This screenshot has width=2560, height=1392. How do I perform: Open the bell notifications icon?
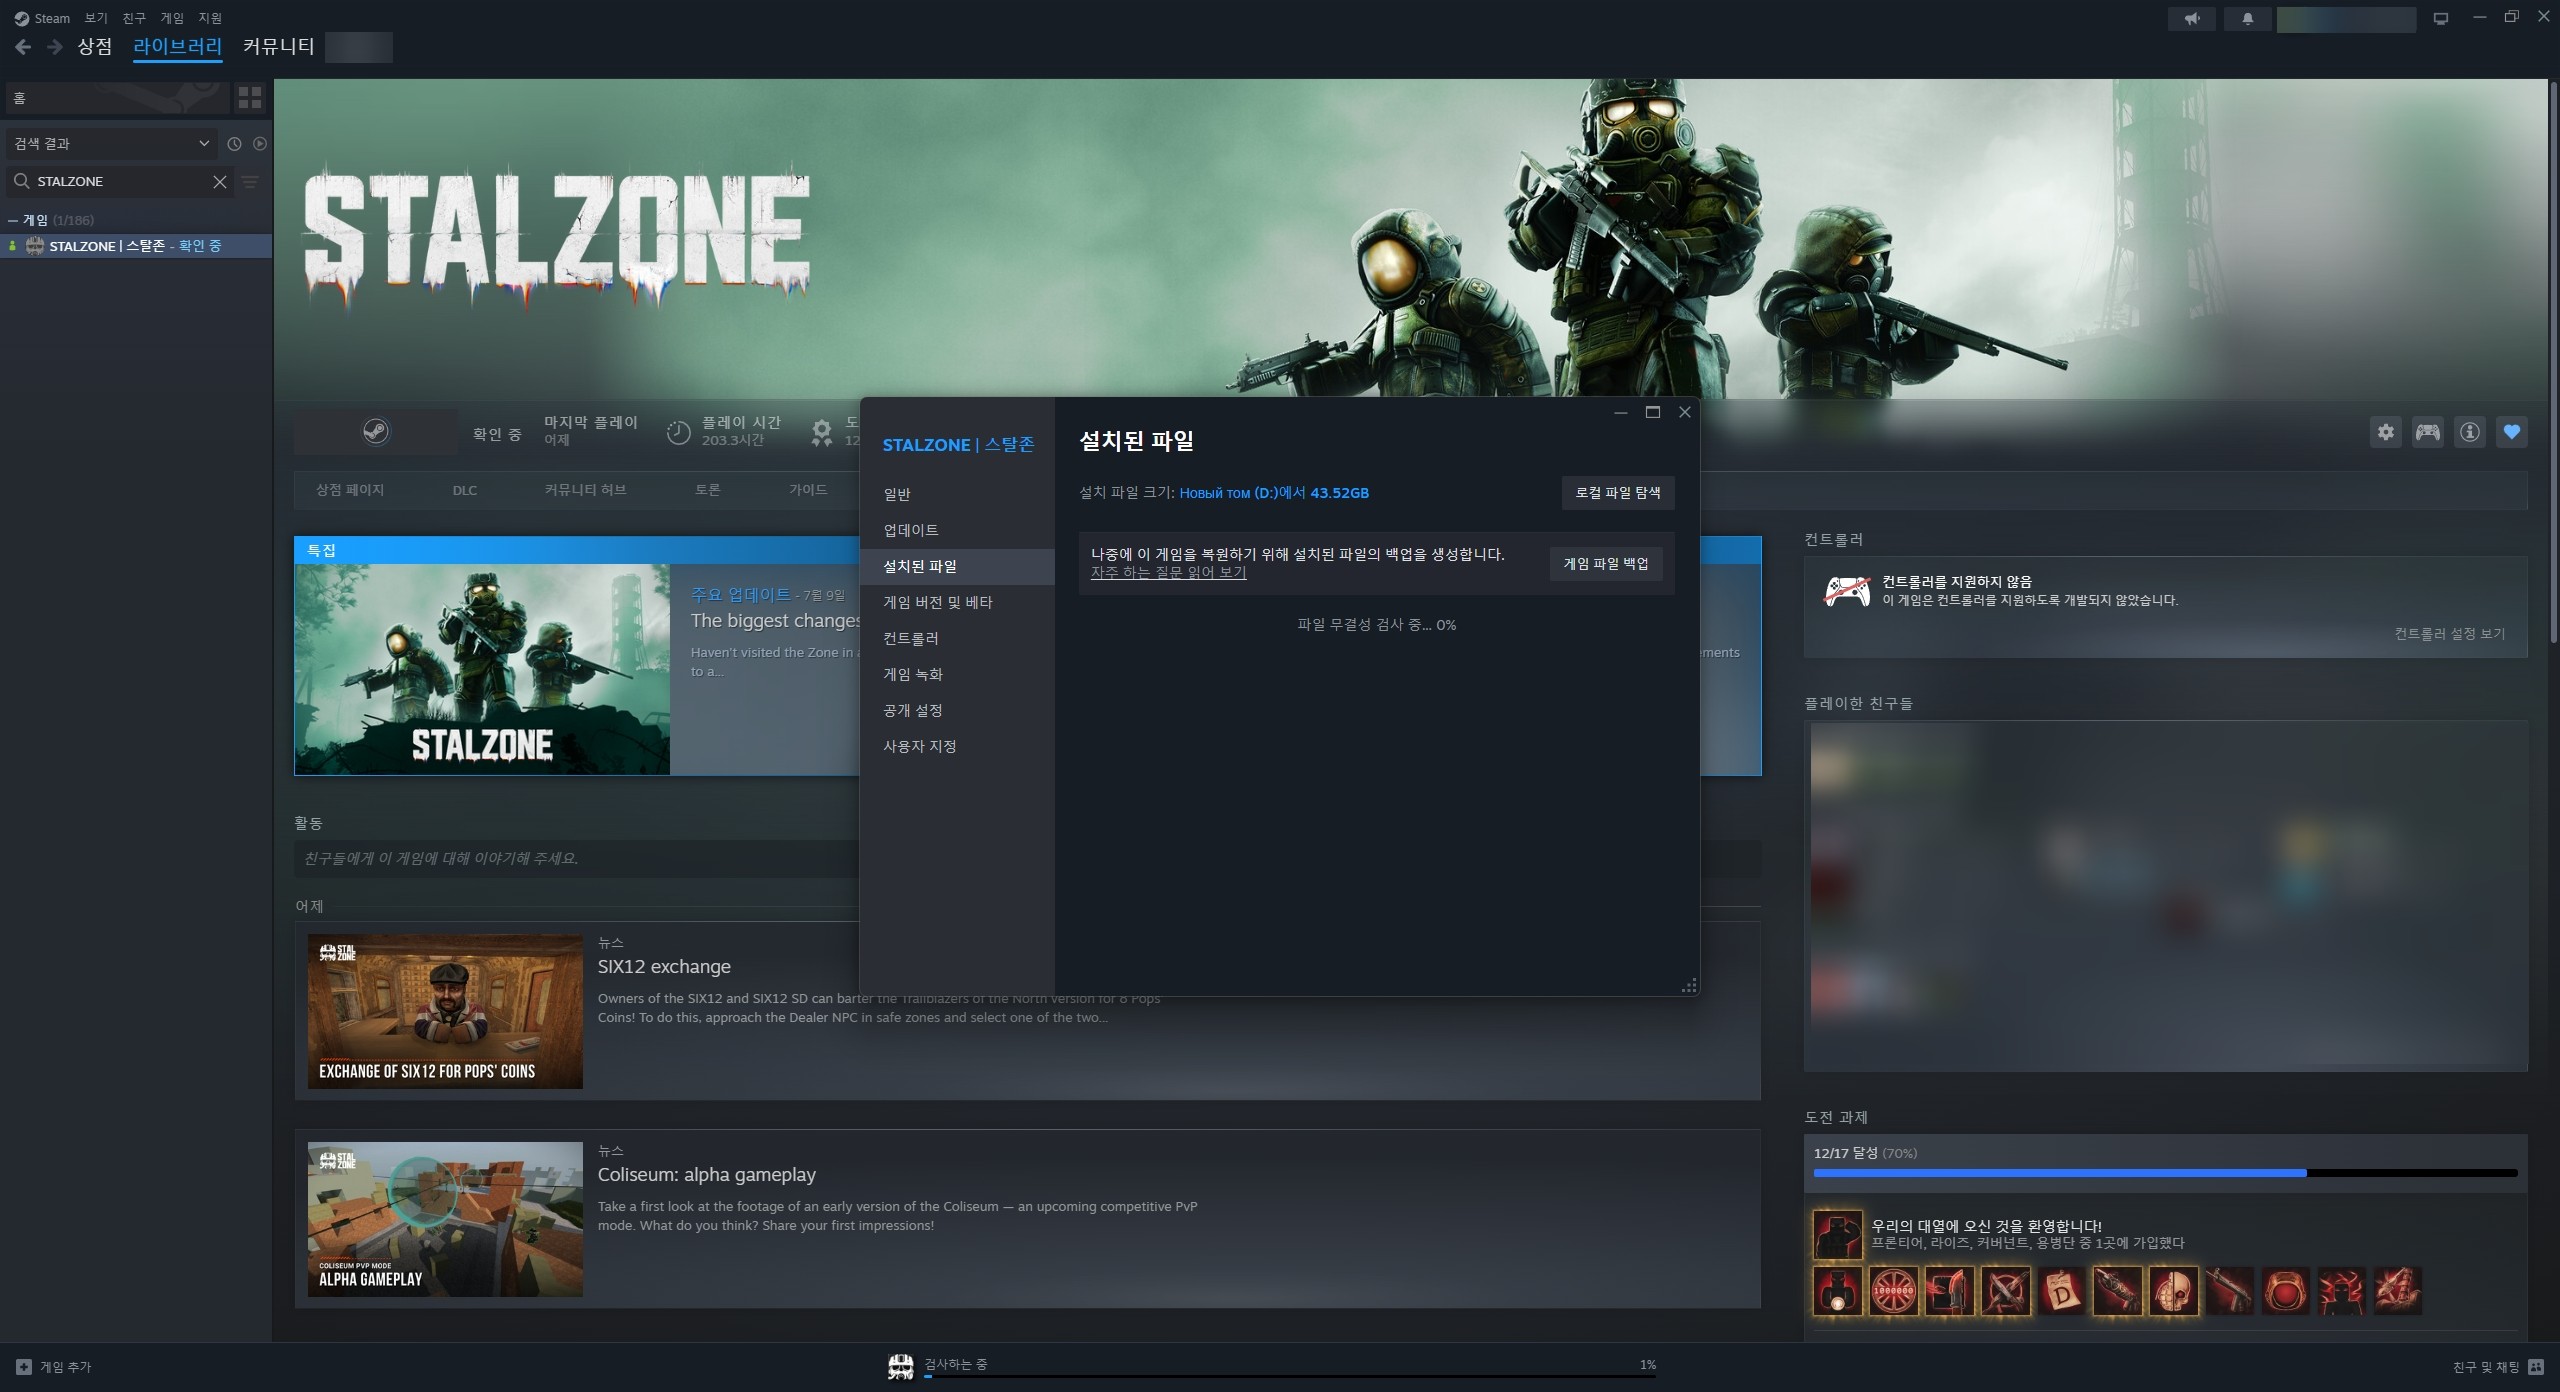coord(2248,19)
